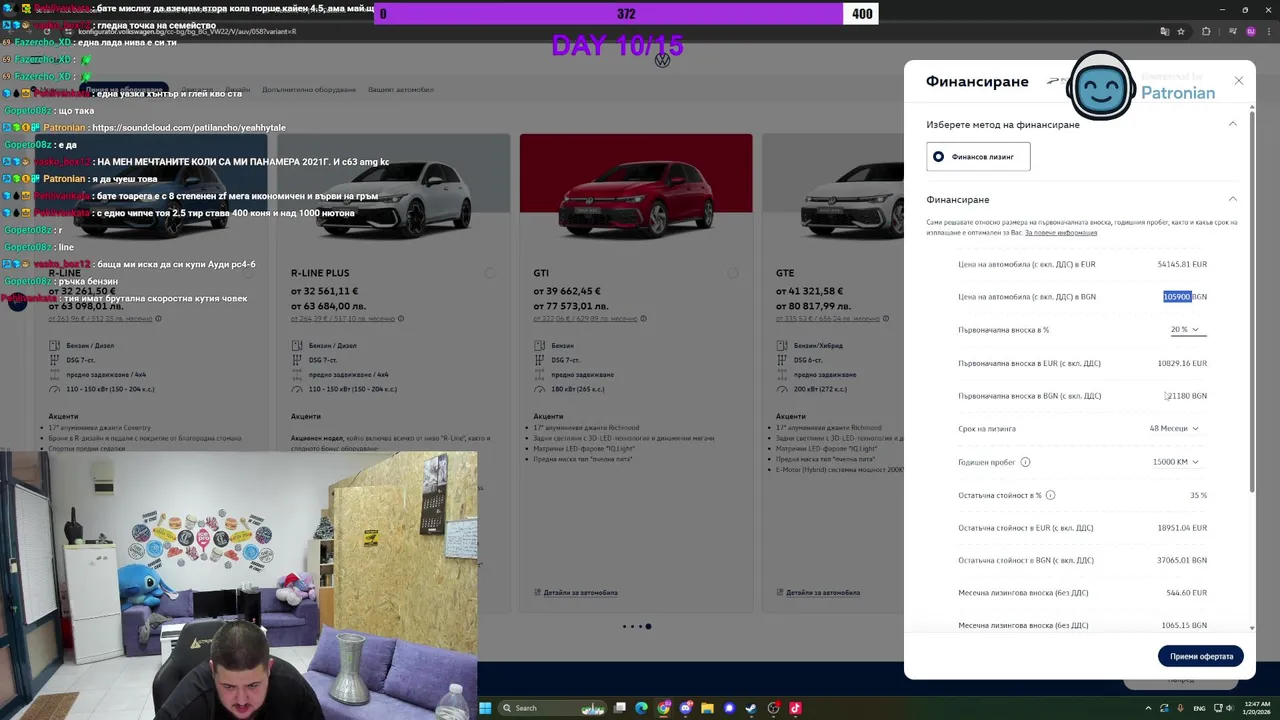Open Steam from the taskbar
This screenshot has width=1280, height=720.
point(751,708)
